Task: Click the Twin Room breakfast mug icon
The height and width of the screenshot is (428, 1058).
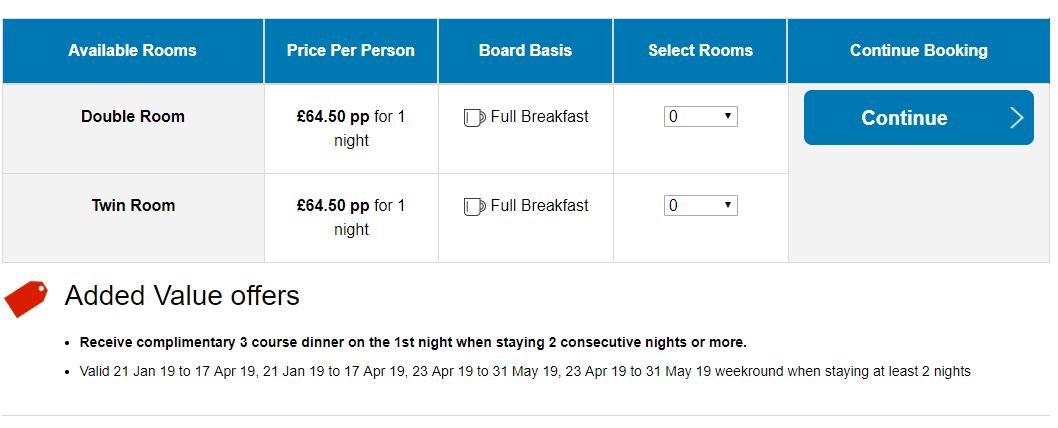Action: click(x=474, y=207)
